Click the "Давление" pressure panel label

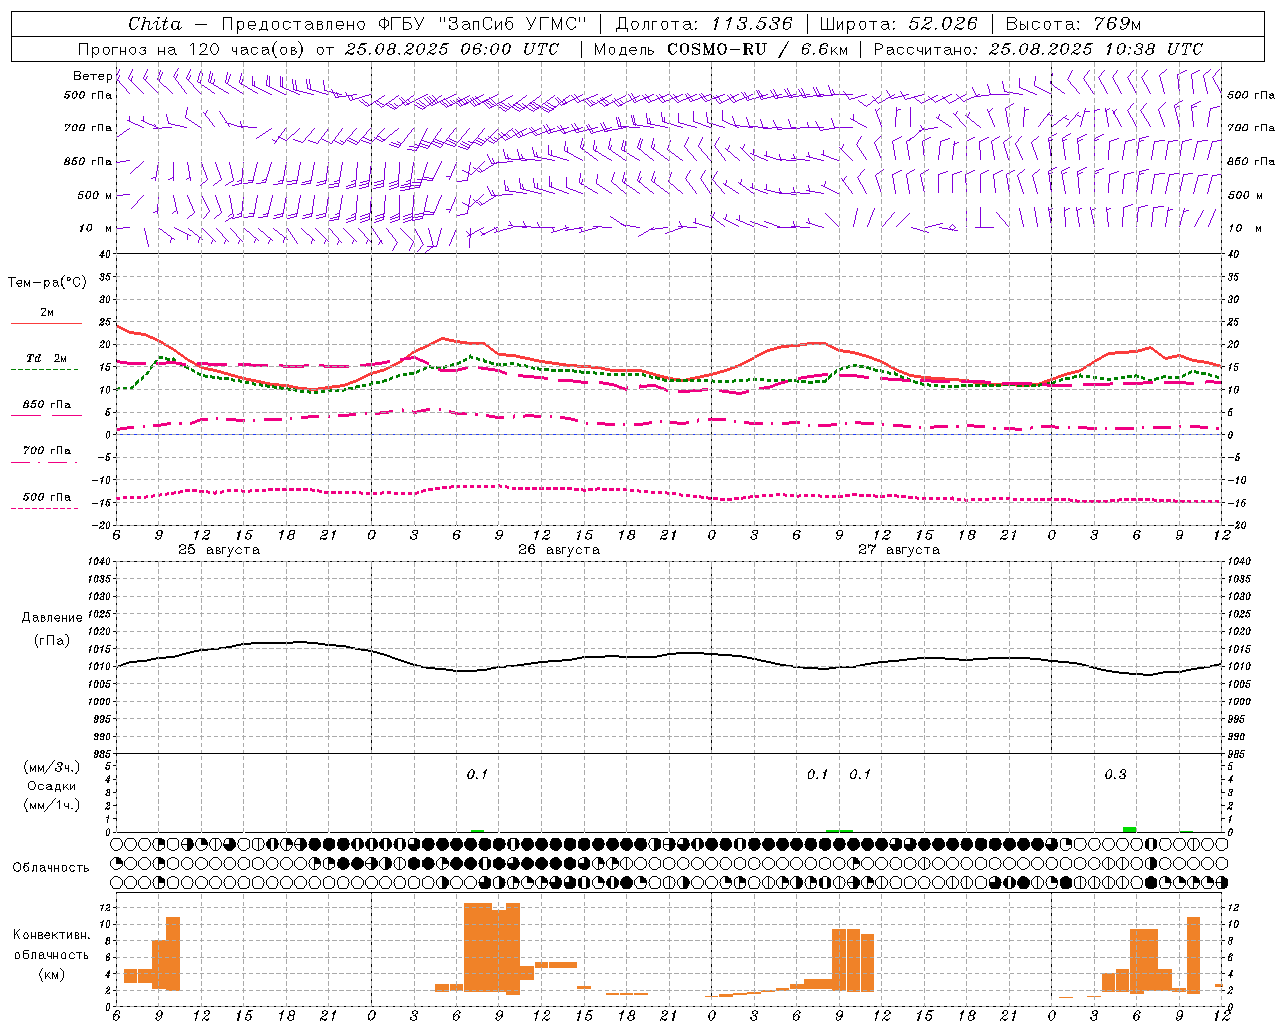coord(52,618)
